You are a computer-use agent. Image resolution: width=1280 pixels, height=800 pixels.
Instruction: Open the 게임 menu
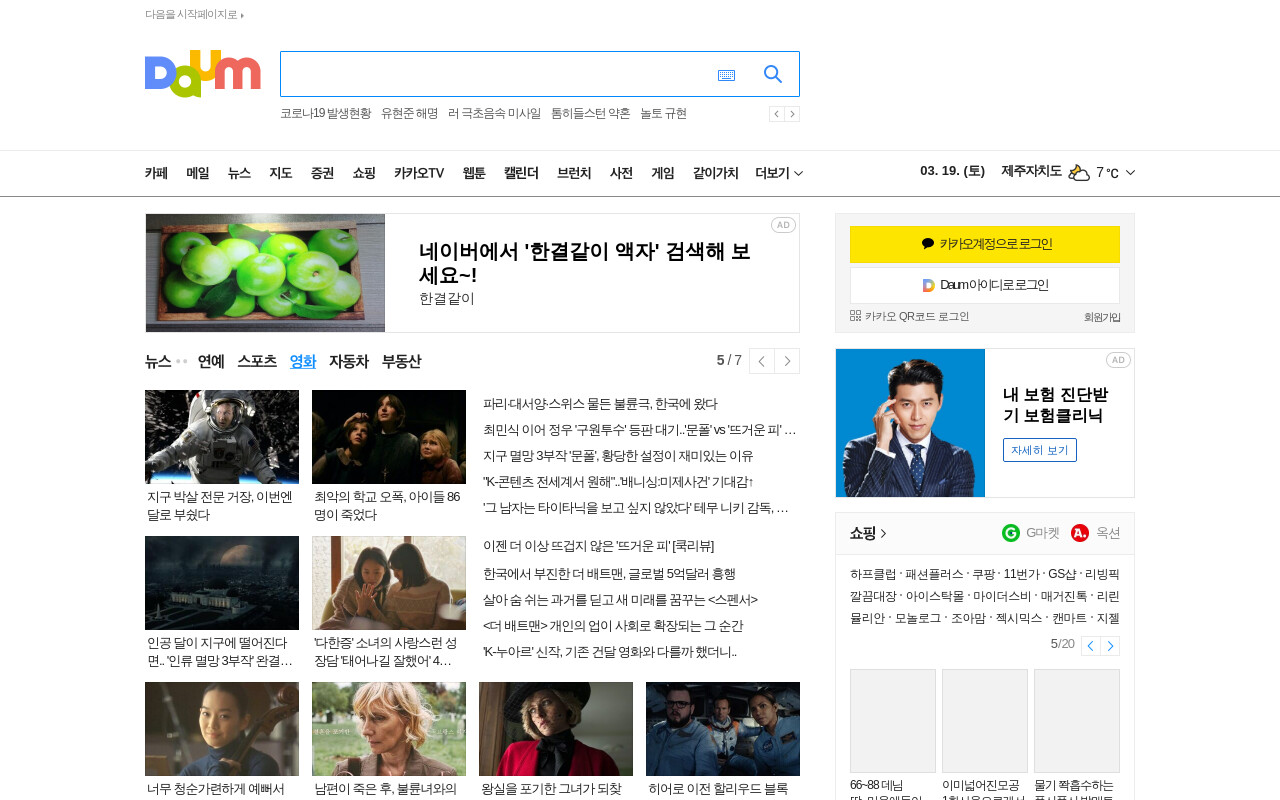coord(663,173)
